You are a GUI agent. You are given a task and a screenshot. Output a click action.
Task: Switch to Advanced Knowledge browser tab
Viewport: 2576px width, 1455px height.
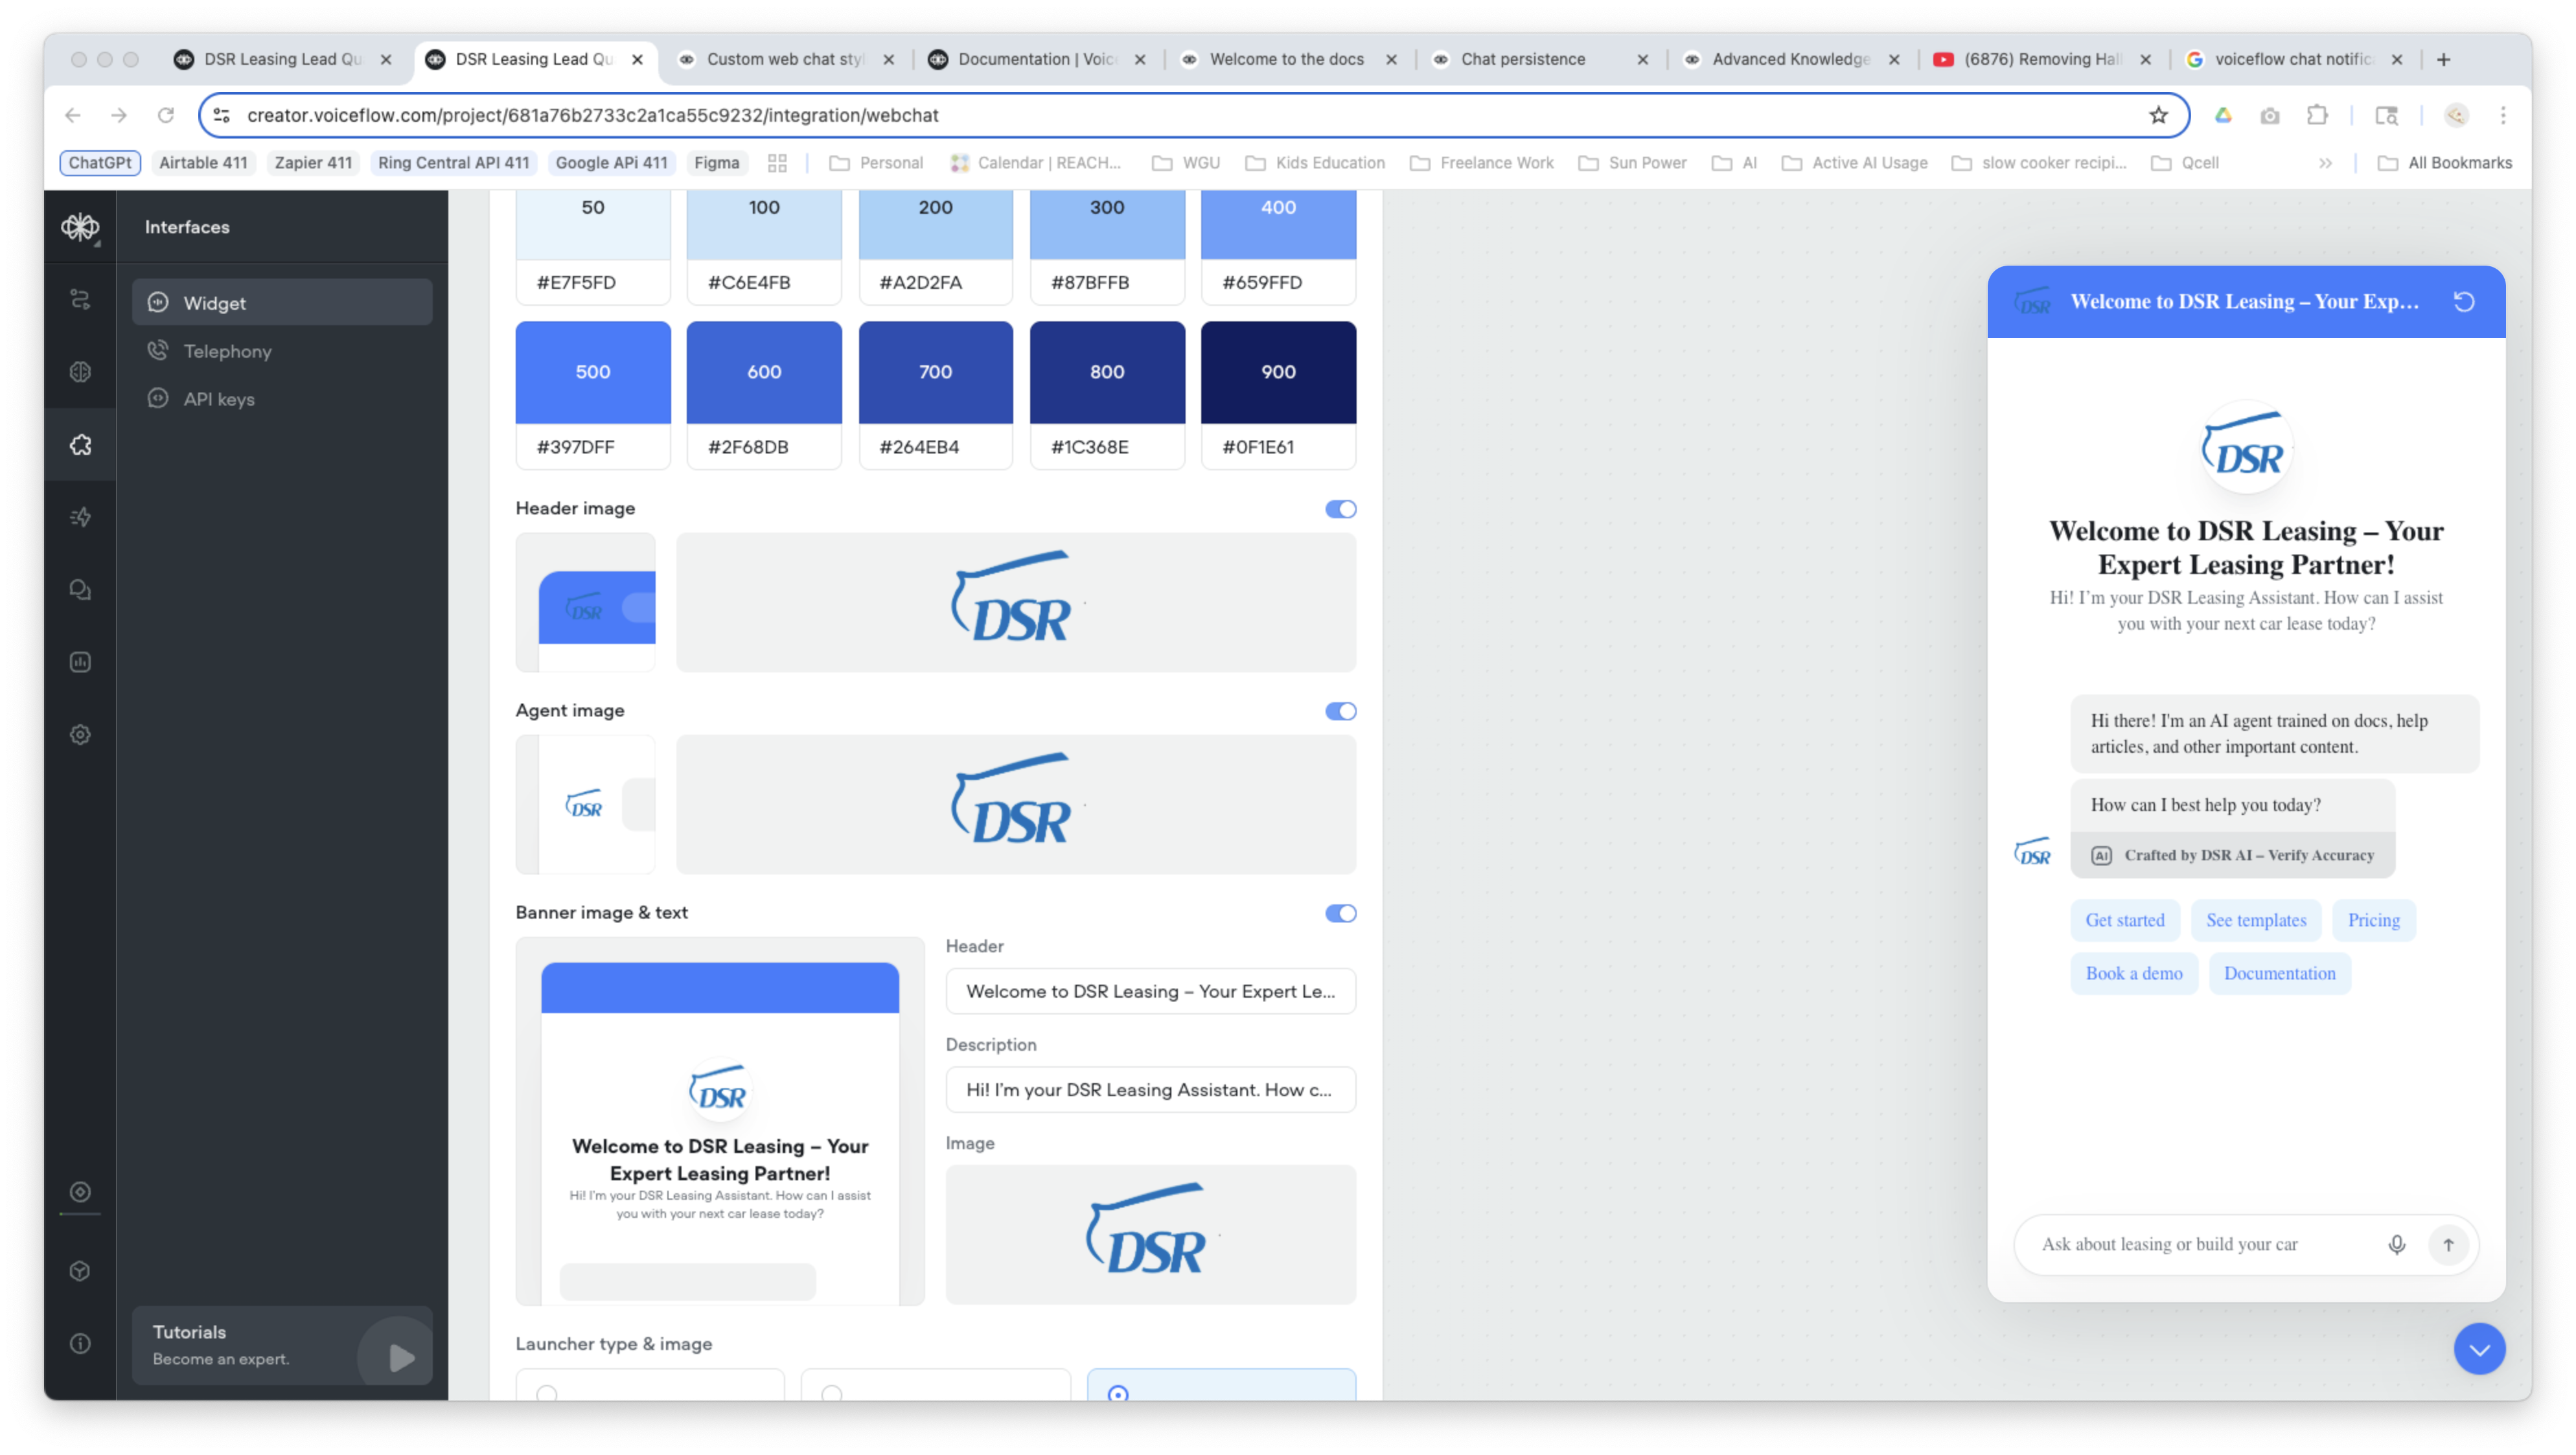tap(1791, 59)
